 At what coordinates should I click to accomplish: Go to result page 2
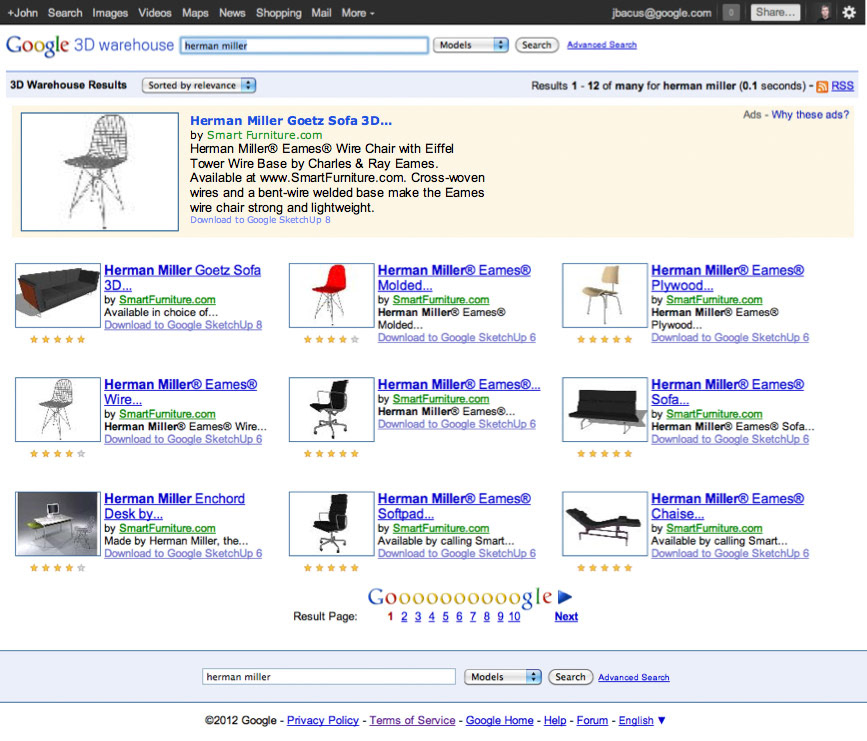(x=404, y=617)
